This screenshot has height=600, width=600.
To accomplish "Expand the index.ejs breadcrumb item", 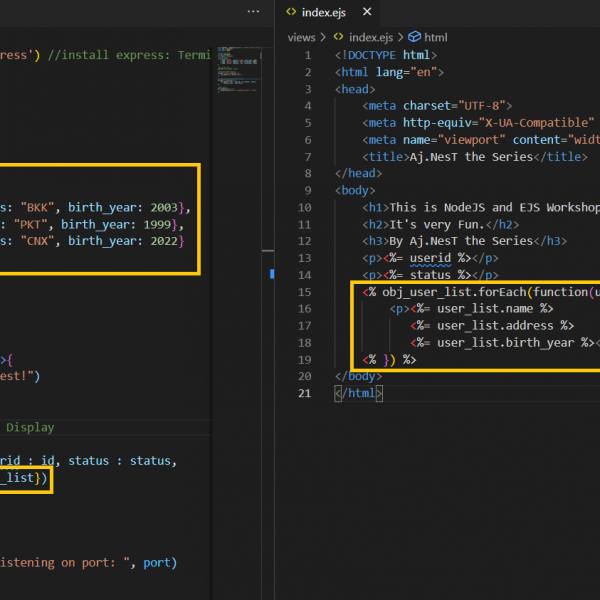I will pyautogui.click(x=371, y=37).
